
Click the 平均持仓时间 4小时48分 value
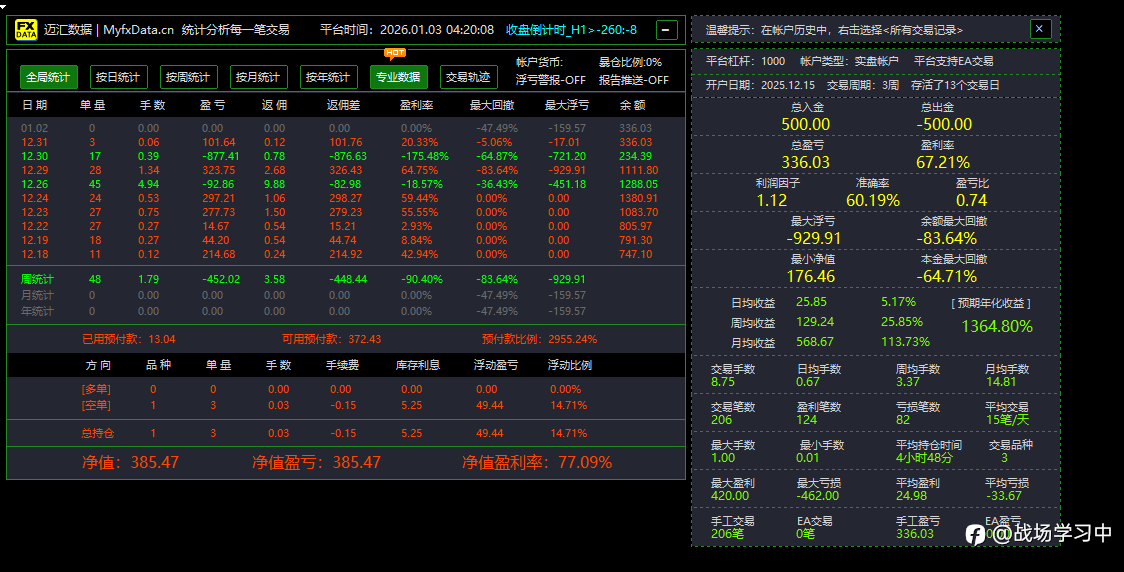pyautogui.click(x=924, y=457)
